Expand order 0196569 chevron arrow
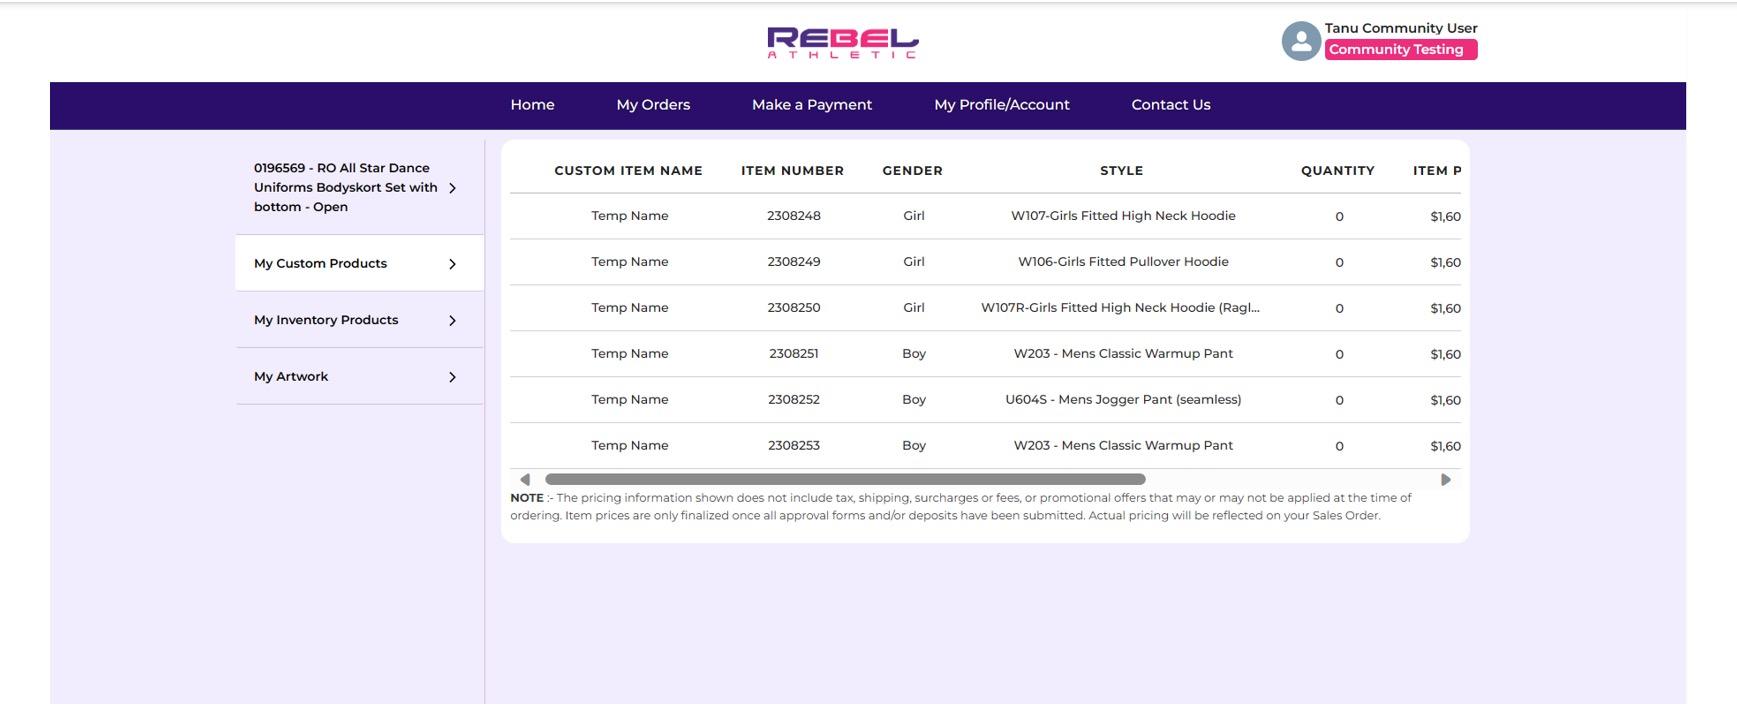Viewport: 1737px width, 719px height. point(452,188)
